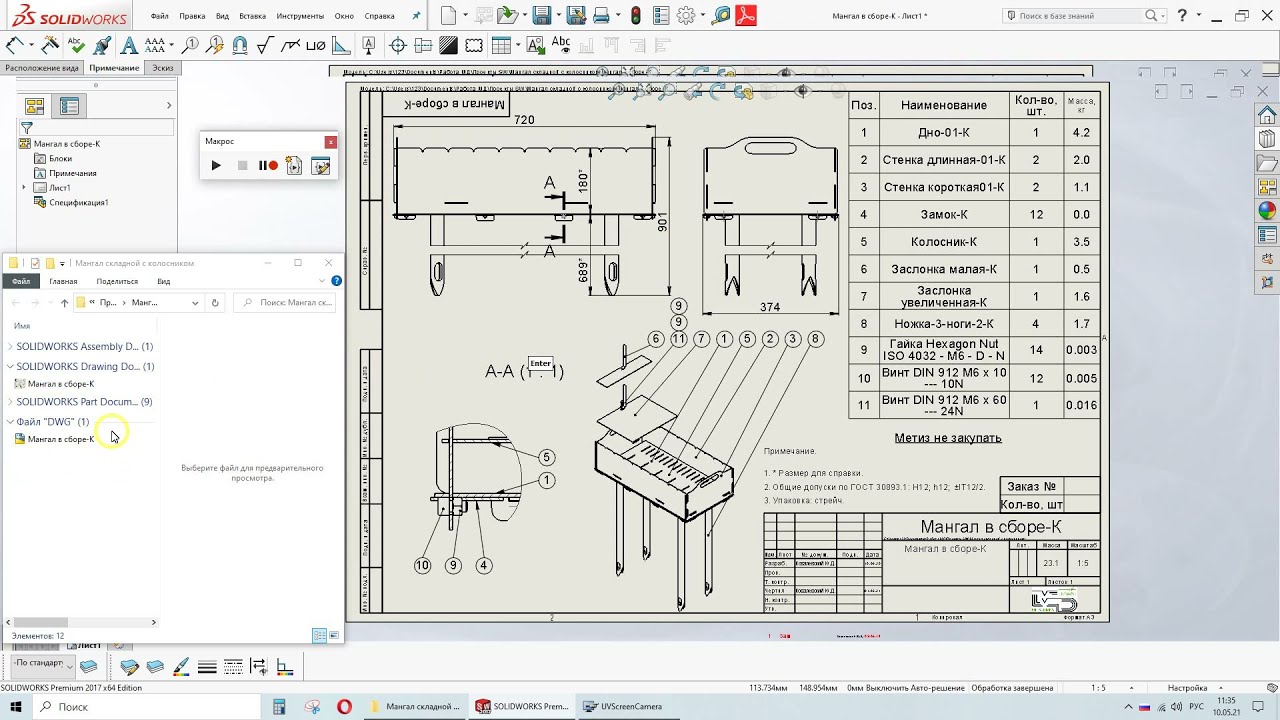Click the Print icon
1280x720 pixels.
(x=601, y=15)
